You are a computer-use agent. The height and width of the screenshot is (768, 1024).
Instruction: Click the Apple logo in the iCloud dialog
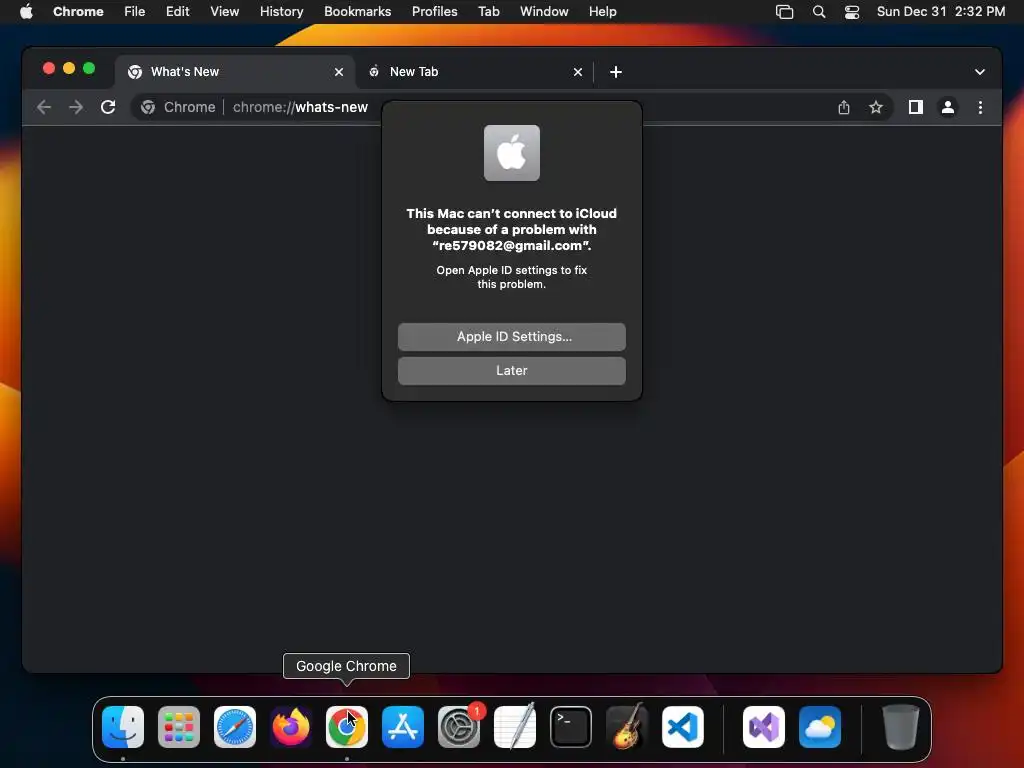coord(511,153)
